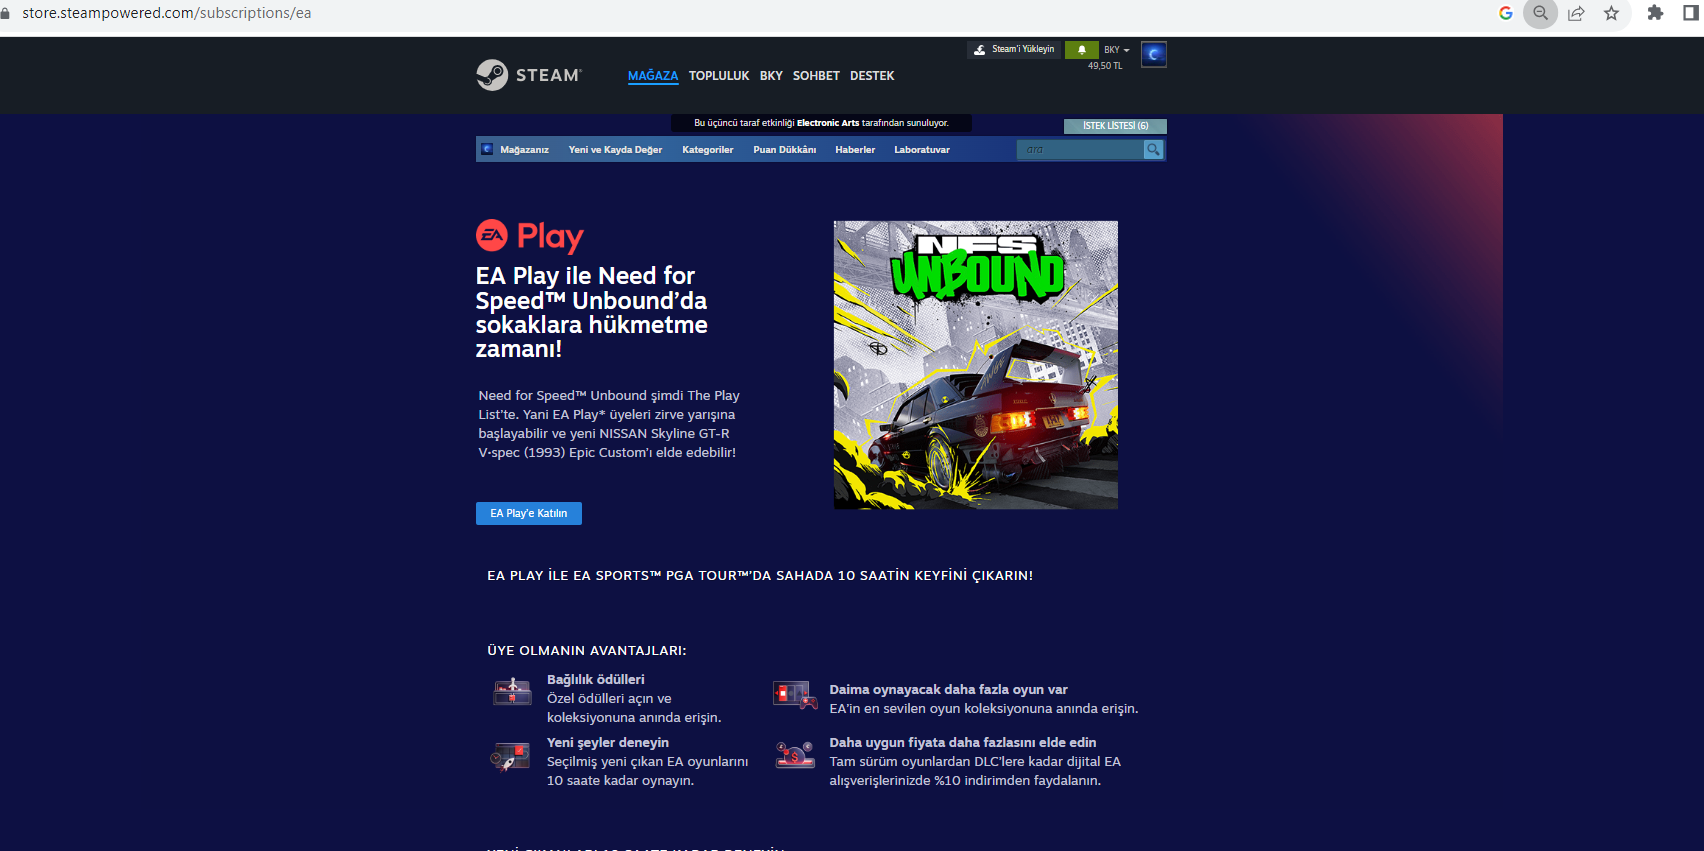
Task: Click the store search magnifier button
Action: pyautogui.click(x=1154, y=149)
